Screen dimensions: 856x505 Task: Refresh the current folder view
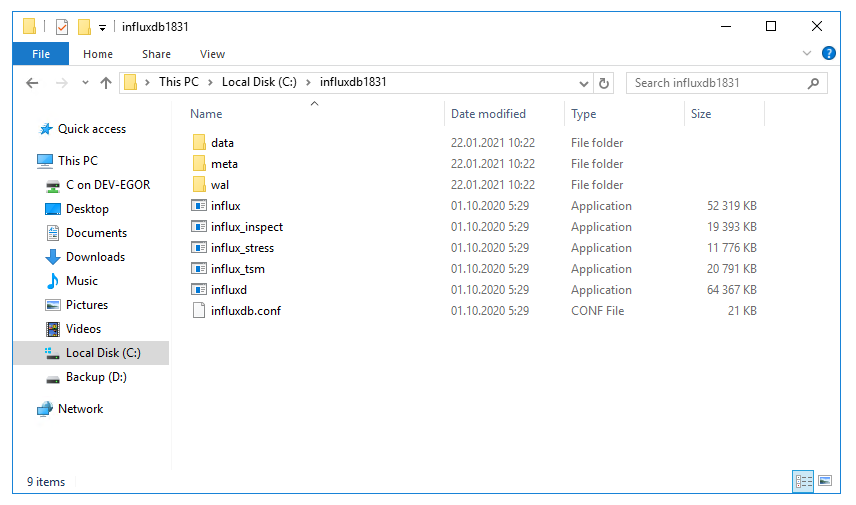604,83
